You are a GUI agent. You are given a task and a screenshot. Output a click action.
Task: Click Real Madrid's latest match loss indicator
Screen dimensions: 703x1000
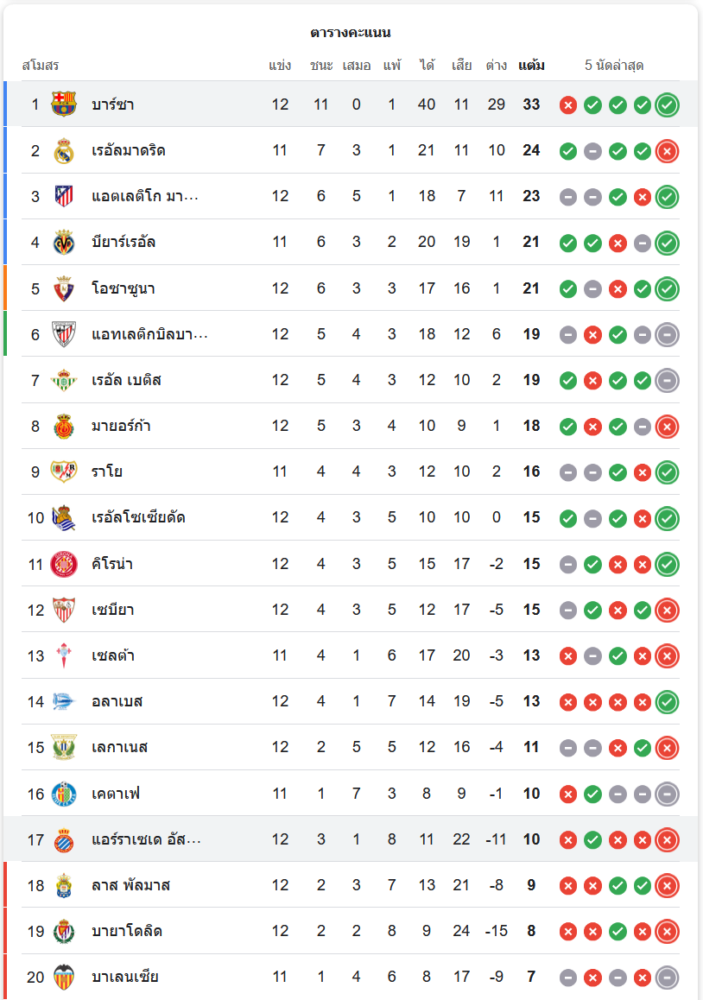coord(667,150)
